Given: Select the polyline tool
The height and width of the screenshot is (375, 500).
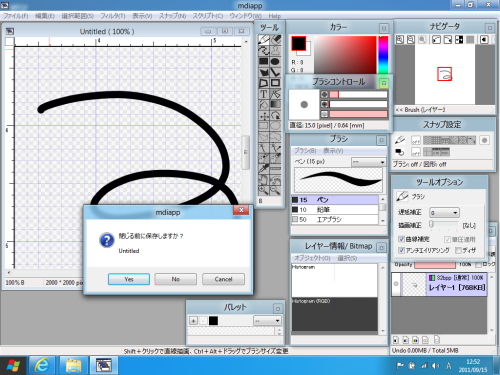Looking at the screenshot, I should tap(275, 72).
